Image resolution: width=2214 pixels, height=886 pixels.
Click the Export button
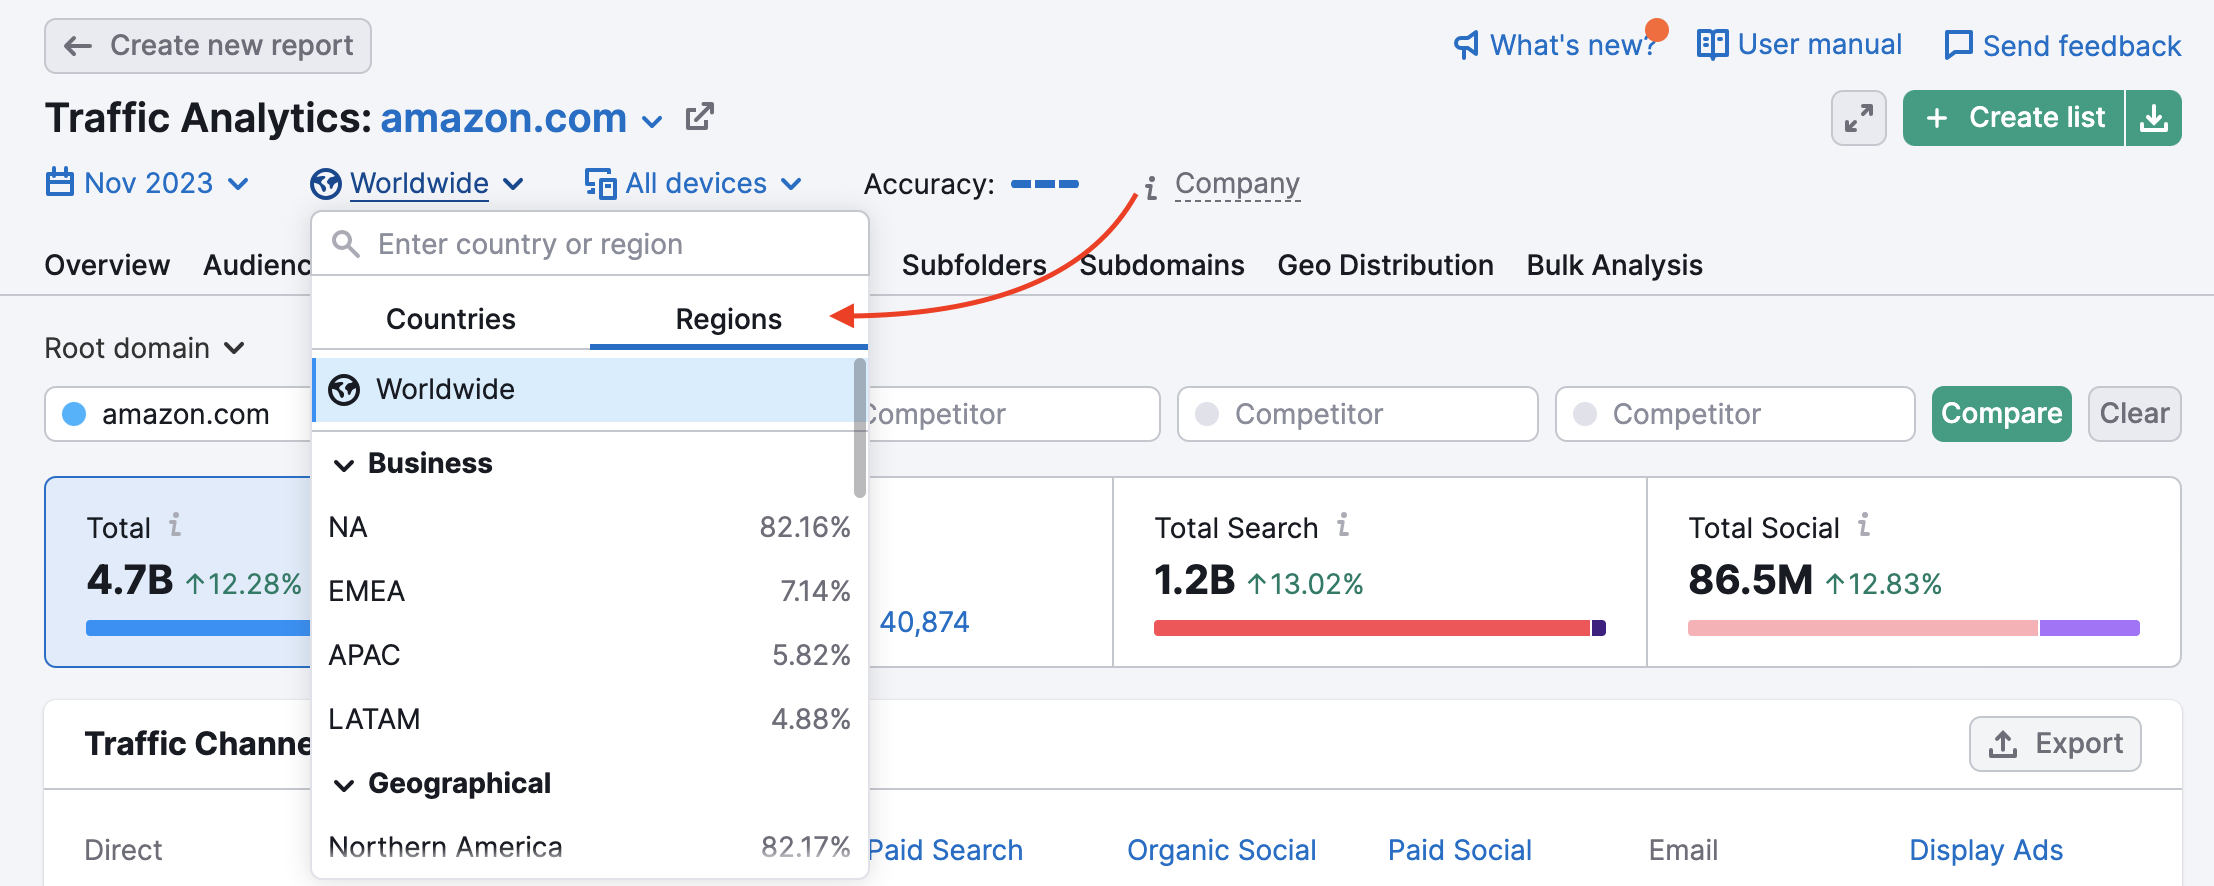(2055, 744)
